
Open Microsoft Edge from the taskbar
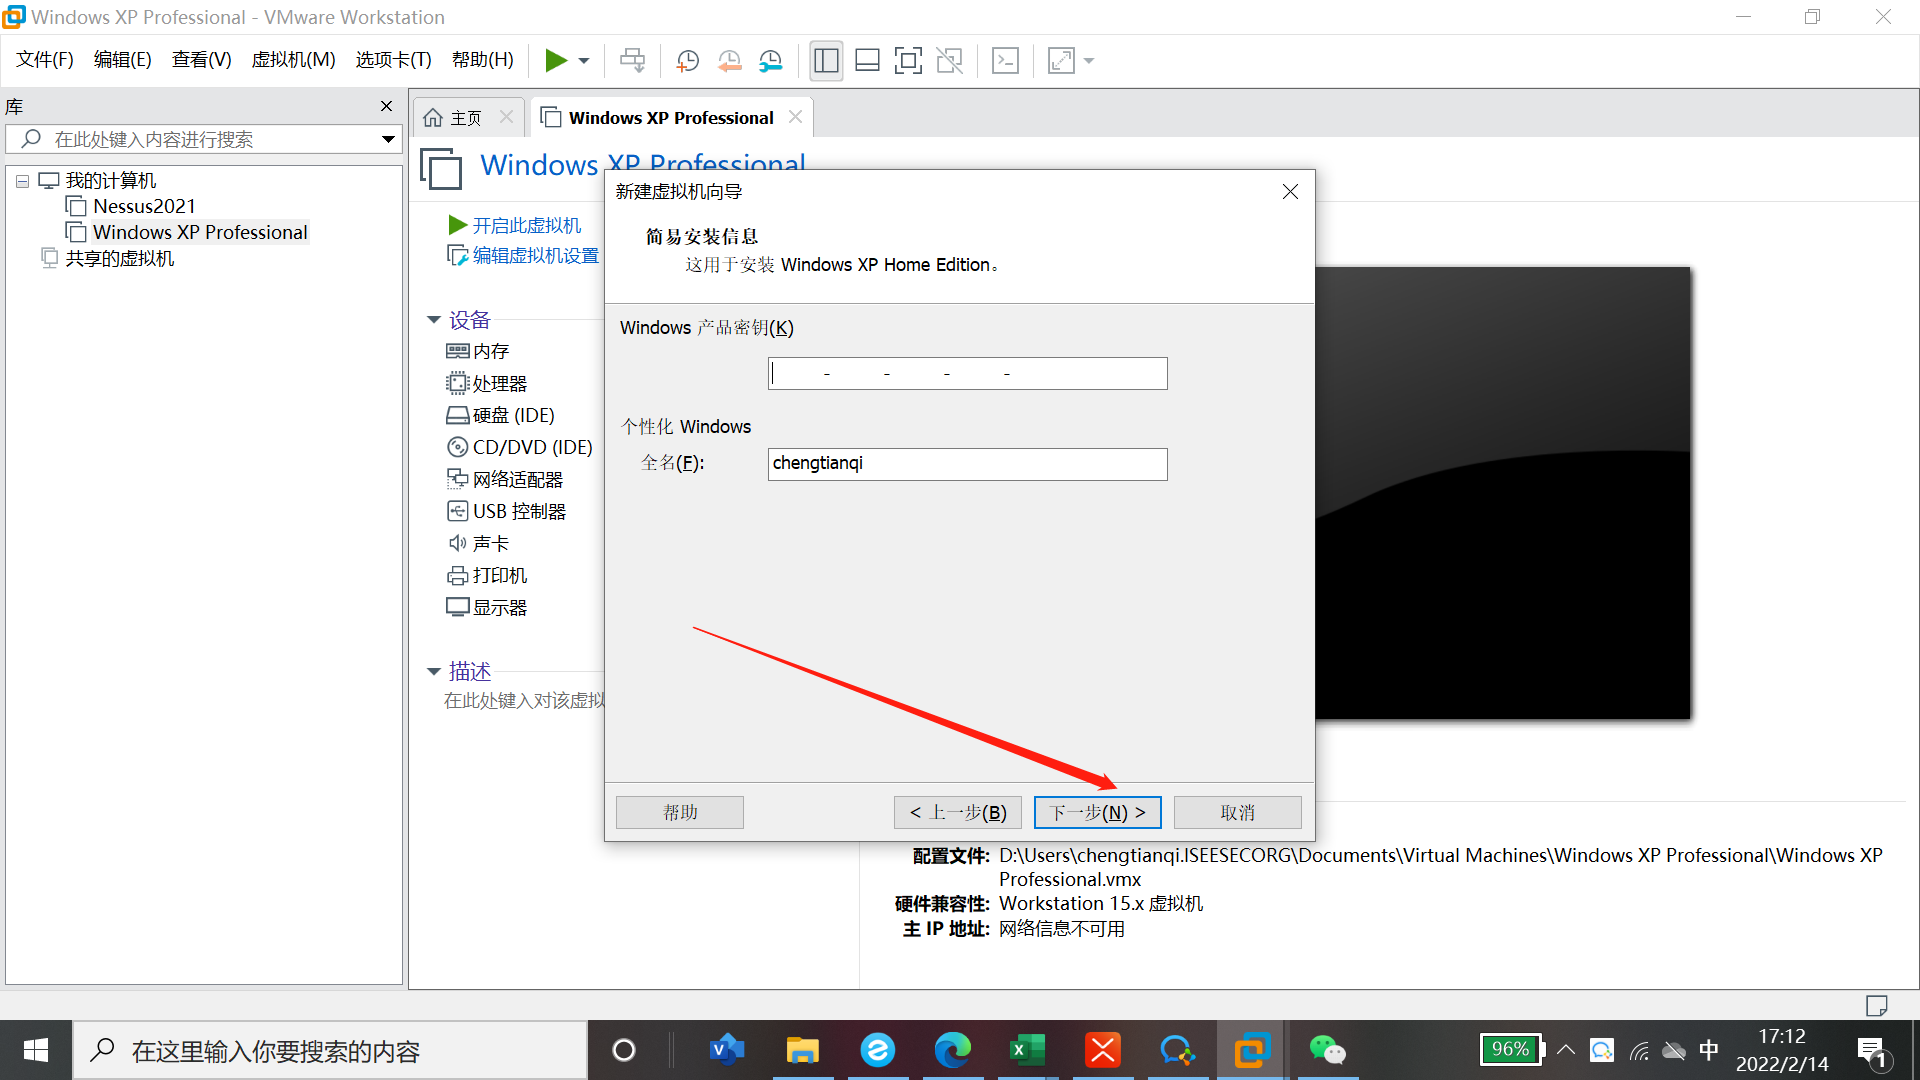[952, 1050]
